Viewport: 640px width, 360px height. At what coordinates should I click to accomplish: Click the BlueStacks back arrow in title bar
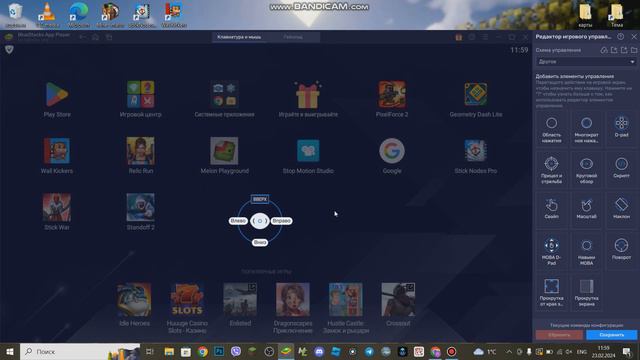coord(83,37)
